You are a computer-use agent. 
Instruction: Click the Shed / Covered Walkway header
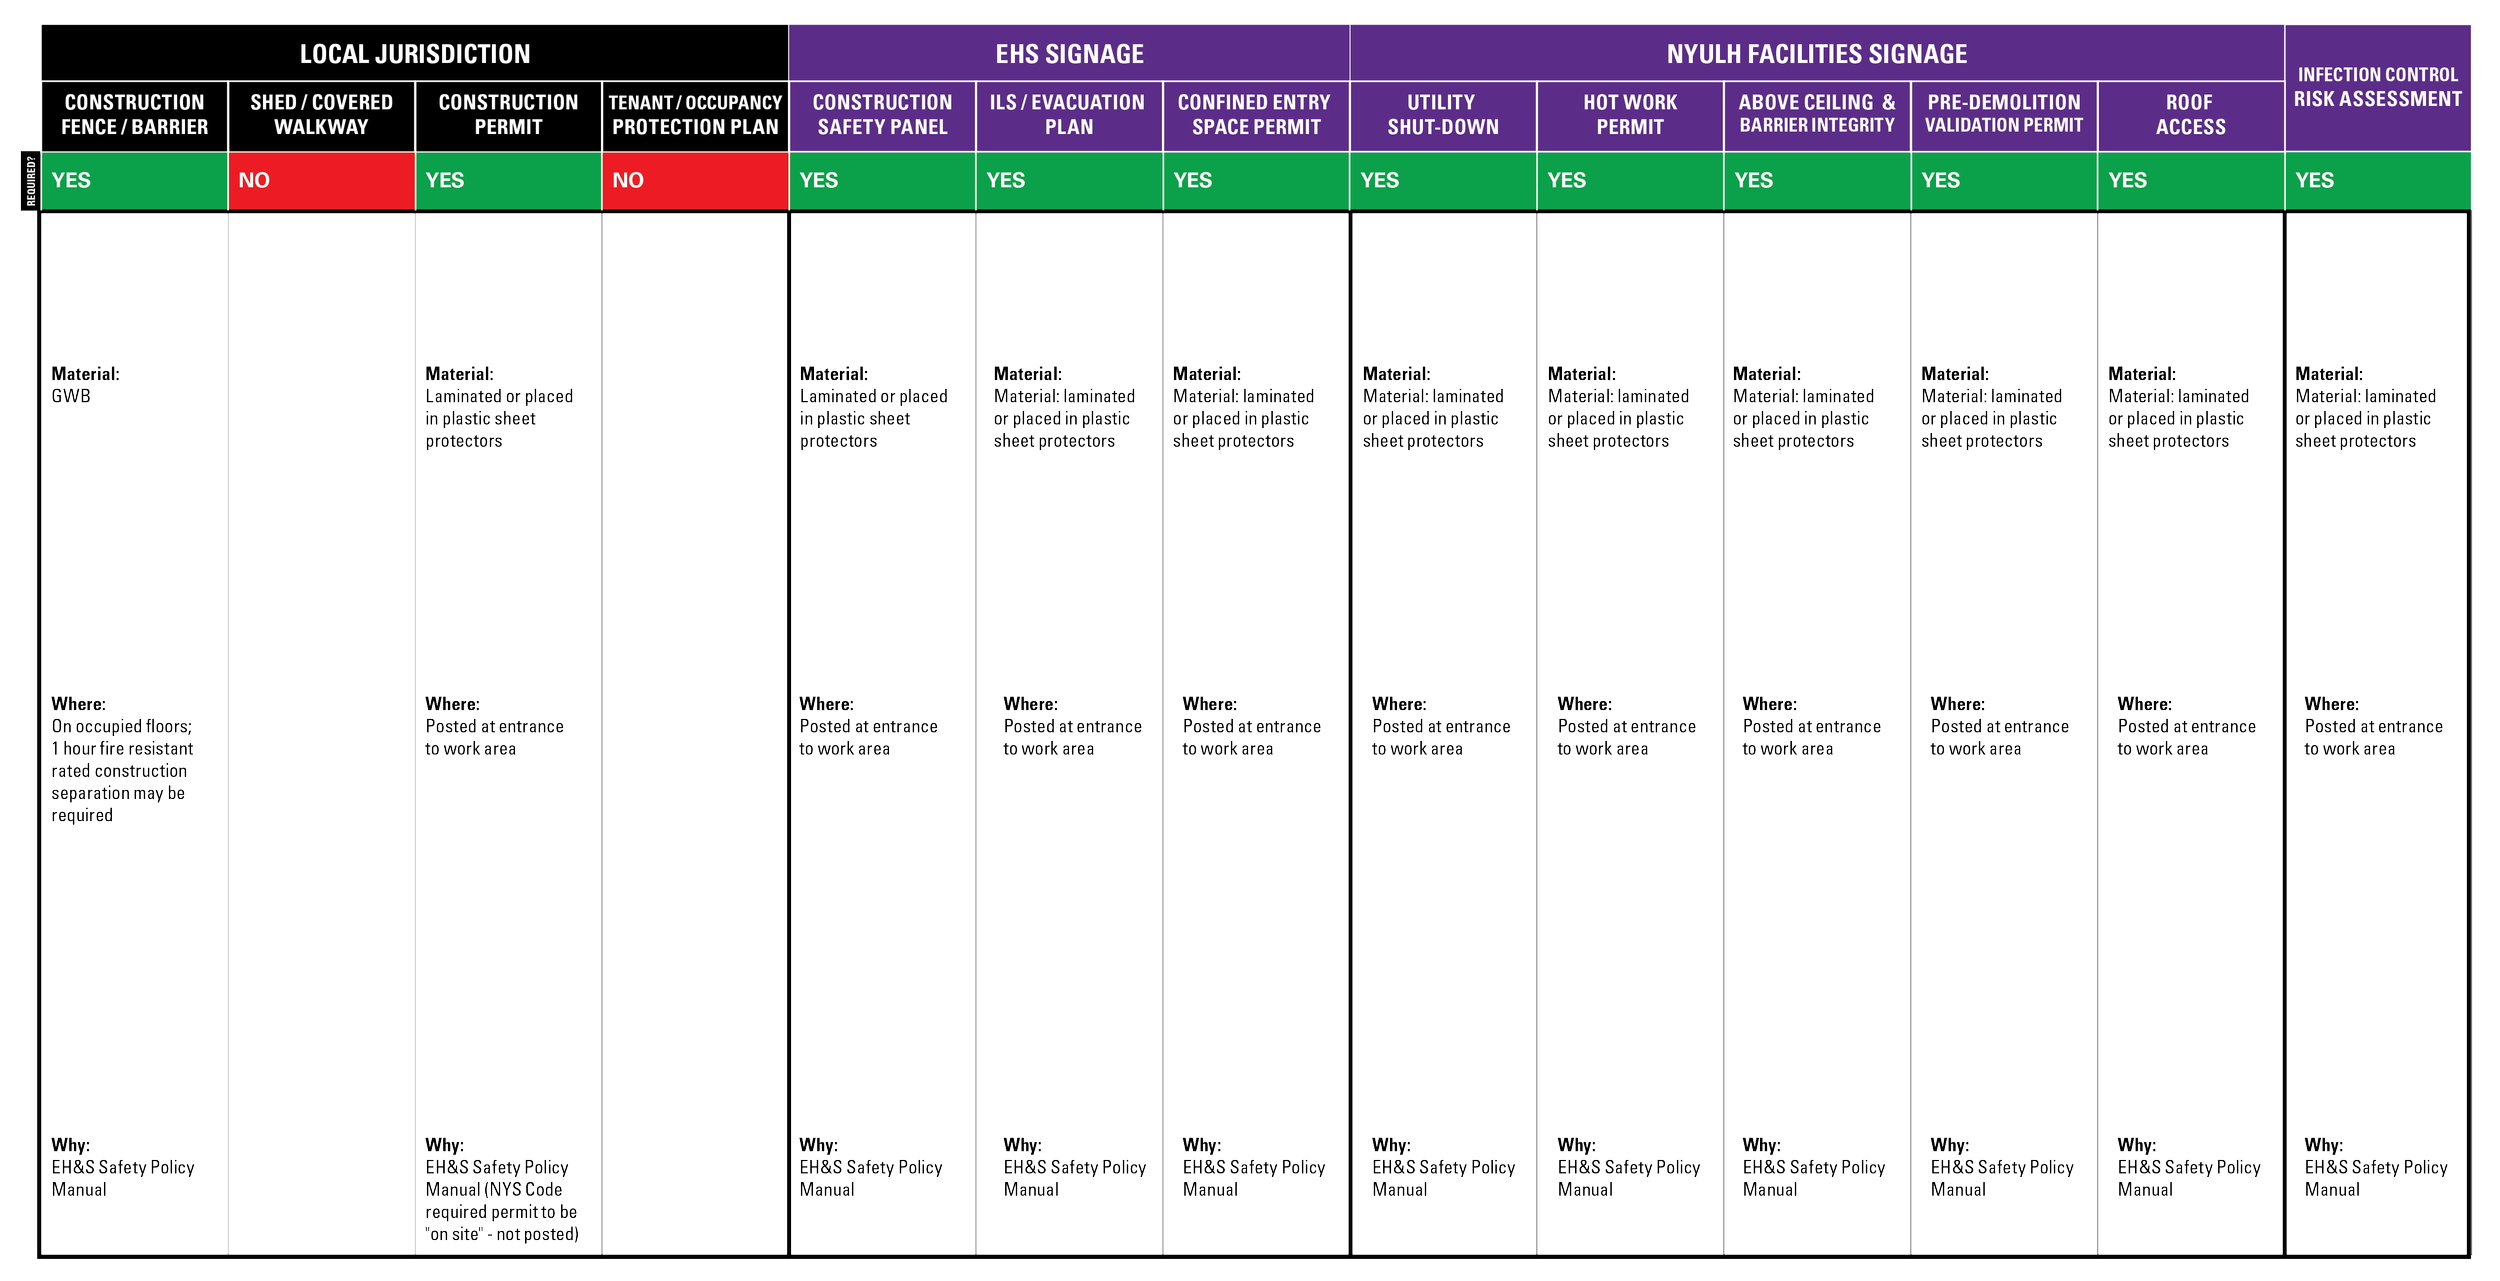(321, 115)
